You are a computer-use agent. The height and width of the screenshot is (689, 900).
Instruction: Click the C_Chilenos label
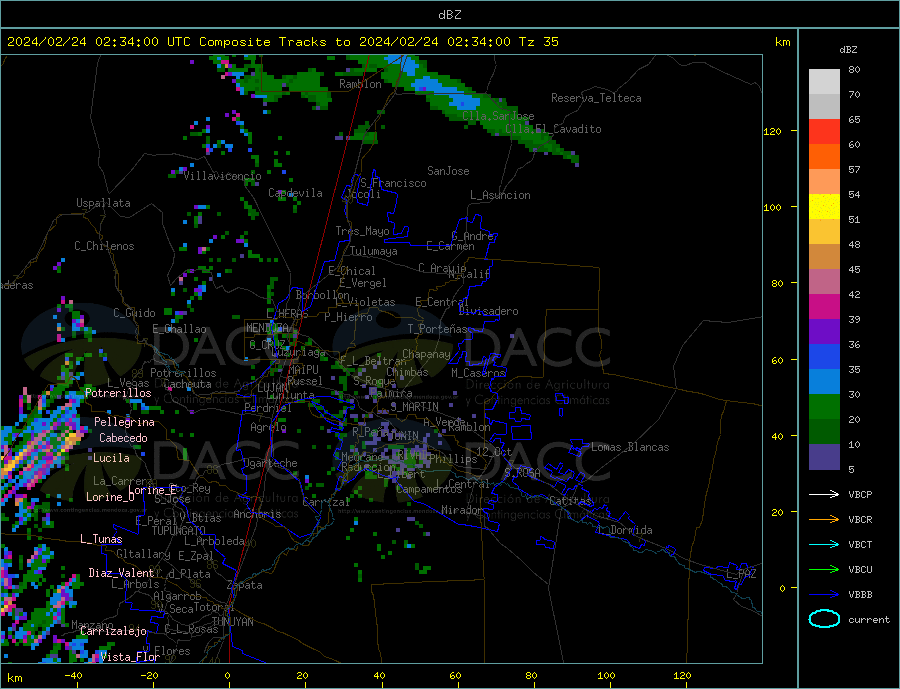click(104, 246)
